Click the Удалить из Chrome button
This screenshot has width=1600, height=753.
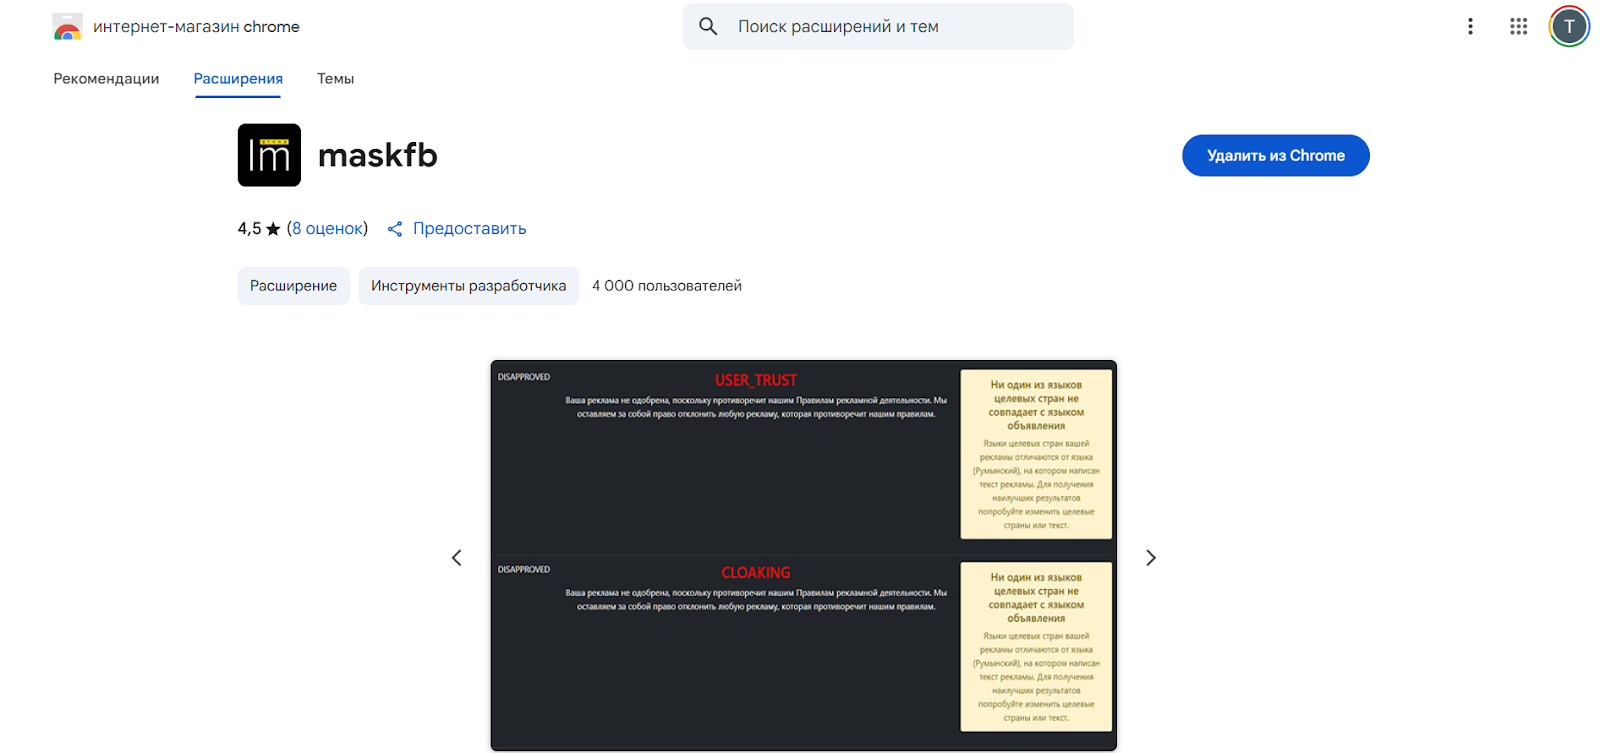(1275, 156)
